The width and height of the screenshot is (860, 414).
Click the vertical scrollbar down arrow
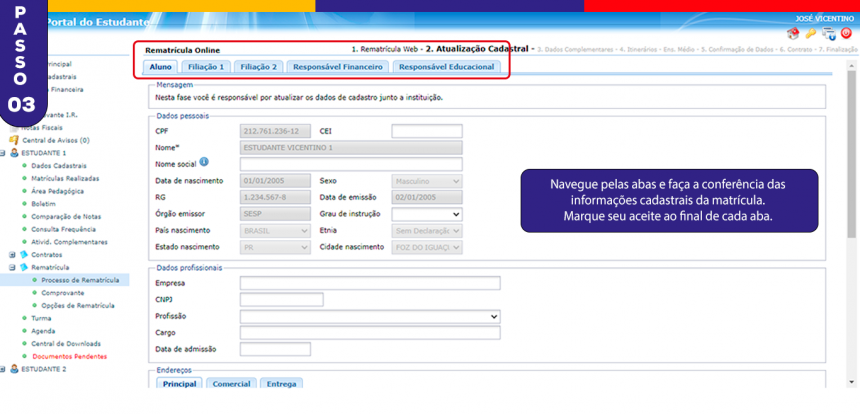click(x=851, y=382)
